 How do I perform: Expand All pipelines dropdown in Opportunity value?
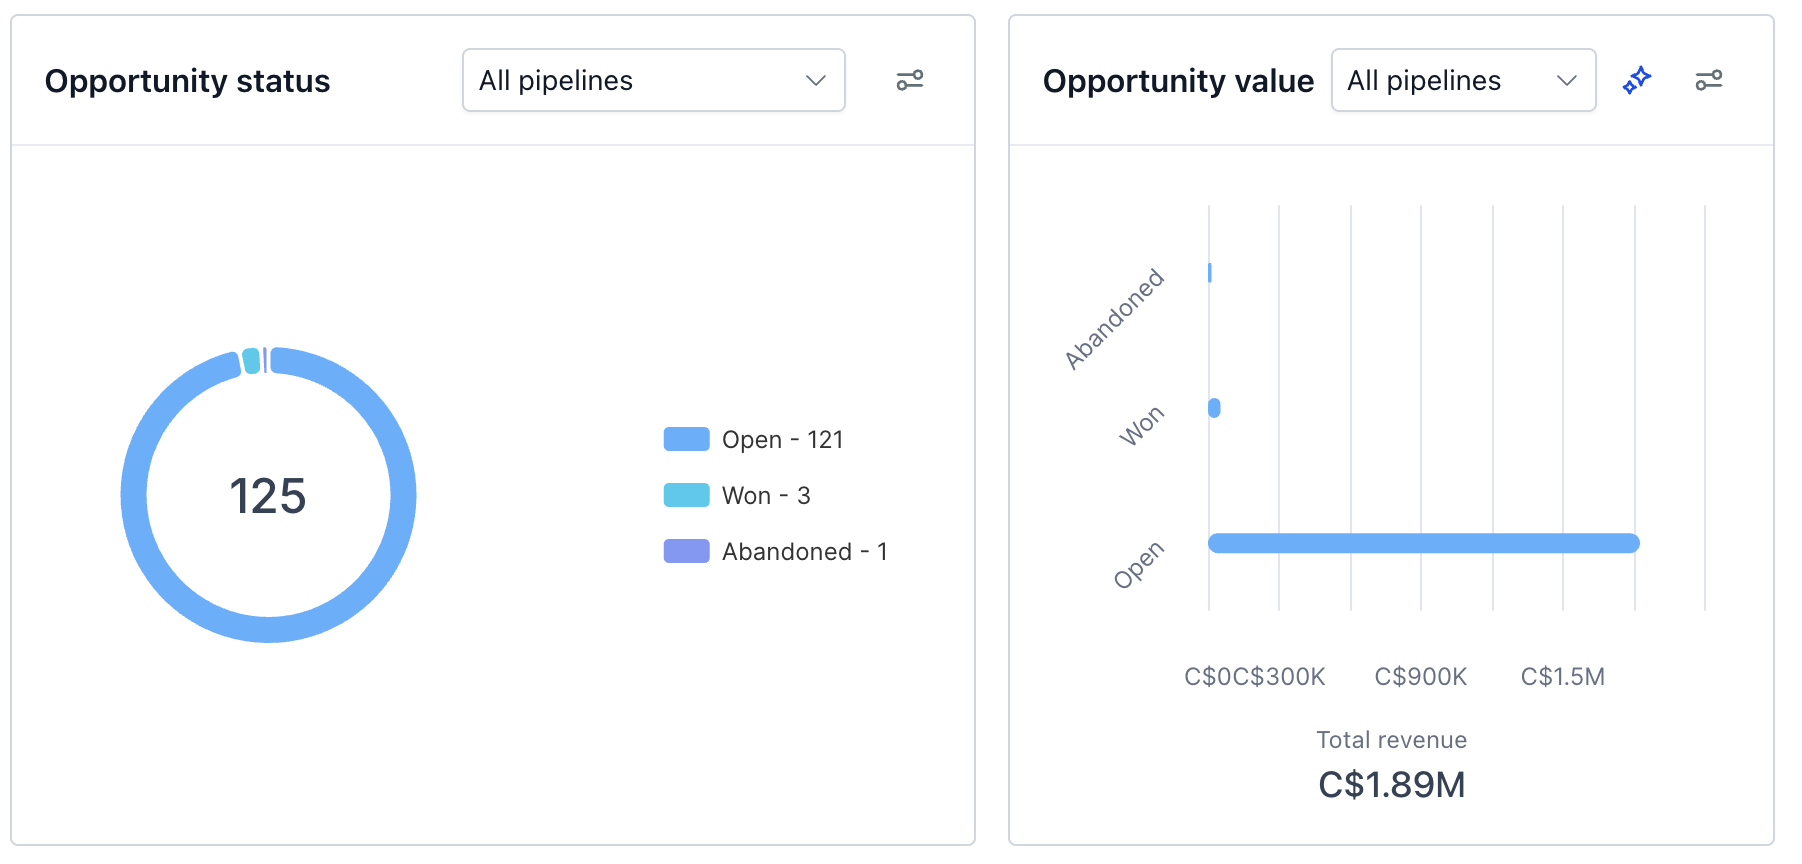point(1463,80)
